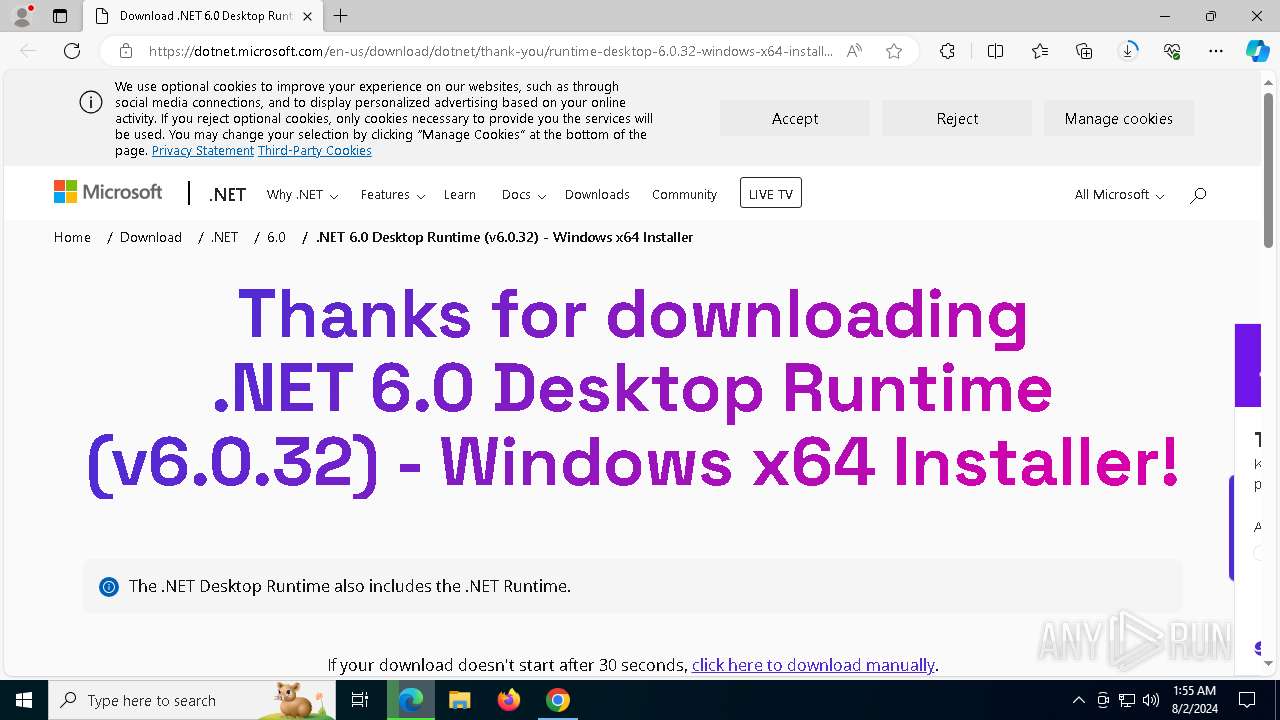Launch the Copilot sidebar icon
This screenshot has height=720, width=1280.
(1257, 51)
